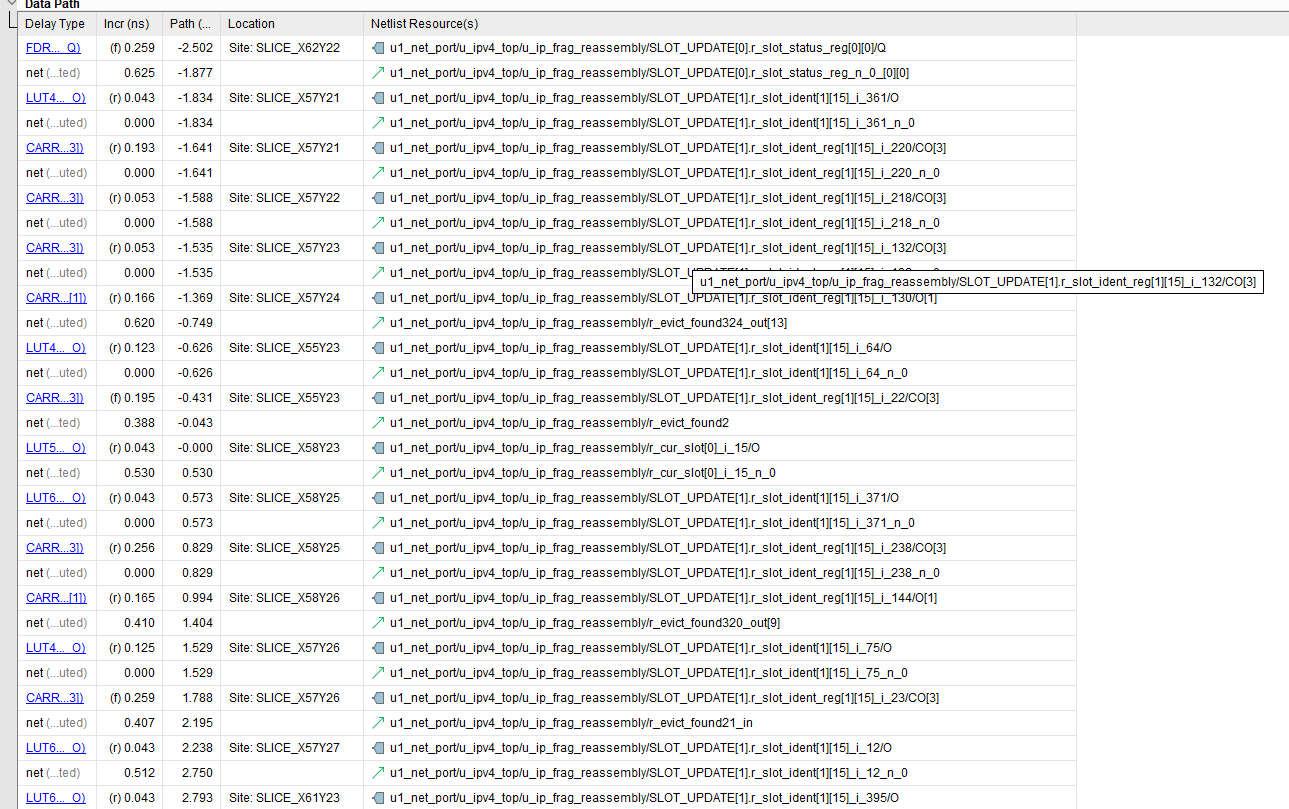Click net arrow icon beside r_cur_slot[0]_i_15_n_0
Image resolution: width=1289 pixels, height=809 pixels.
tap(377, 473)
